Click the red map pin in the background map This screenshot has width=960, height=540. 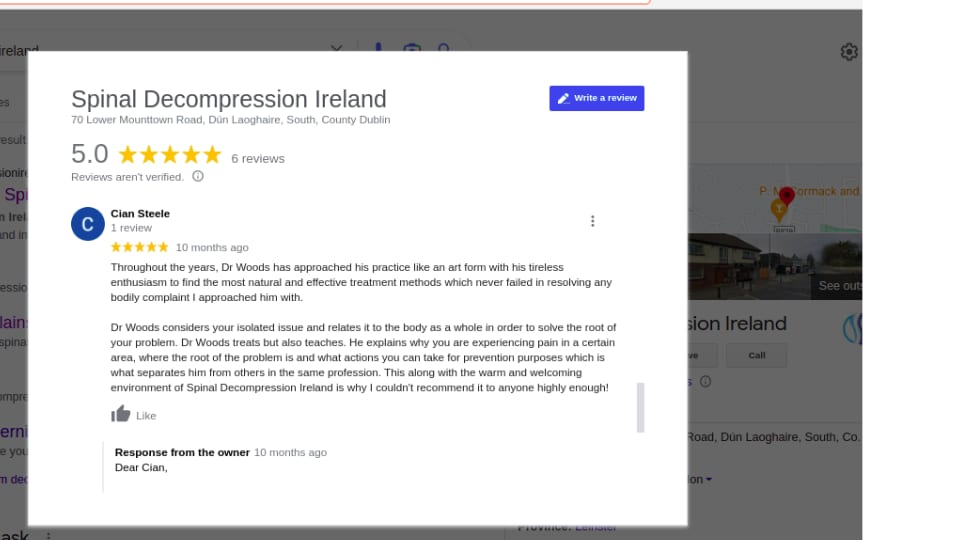[787, 195]
